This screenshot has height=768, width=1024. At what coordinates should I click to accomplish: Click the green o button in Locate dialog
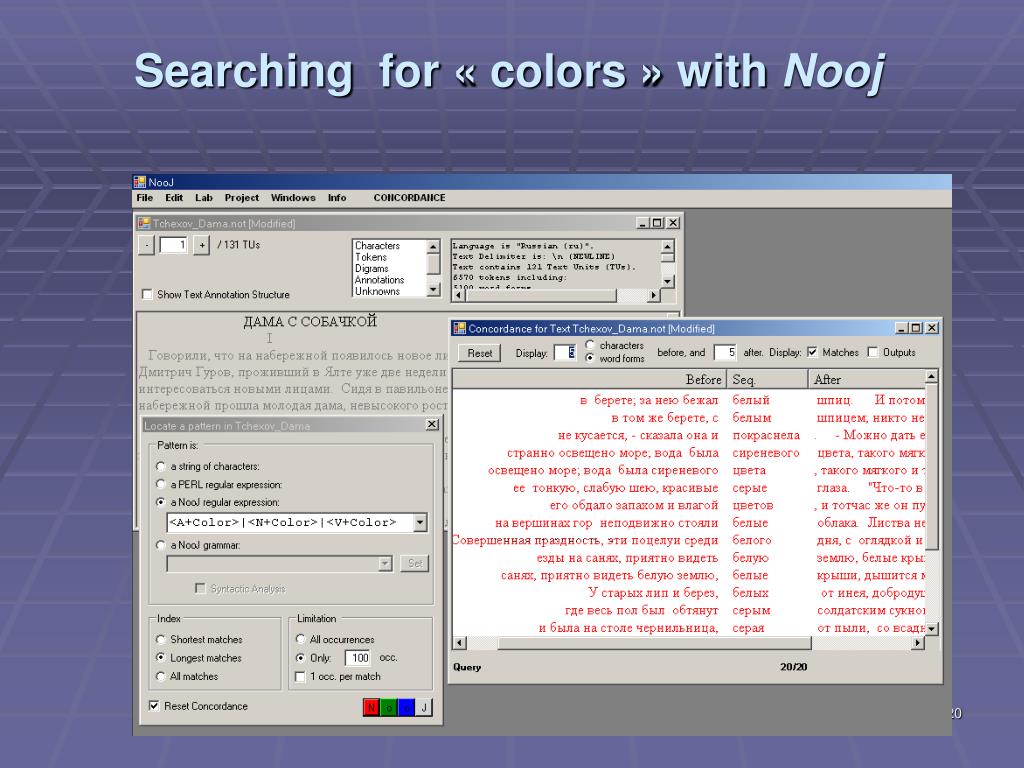point(389,707)
